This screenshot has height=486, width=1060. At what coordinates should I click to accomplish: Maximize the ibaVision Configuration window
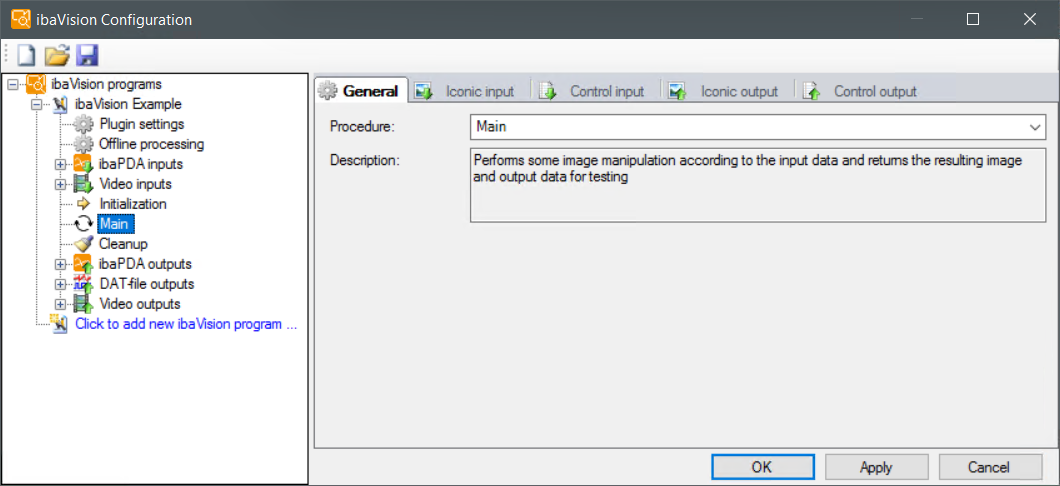(x=973, y=19)
